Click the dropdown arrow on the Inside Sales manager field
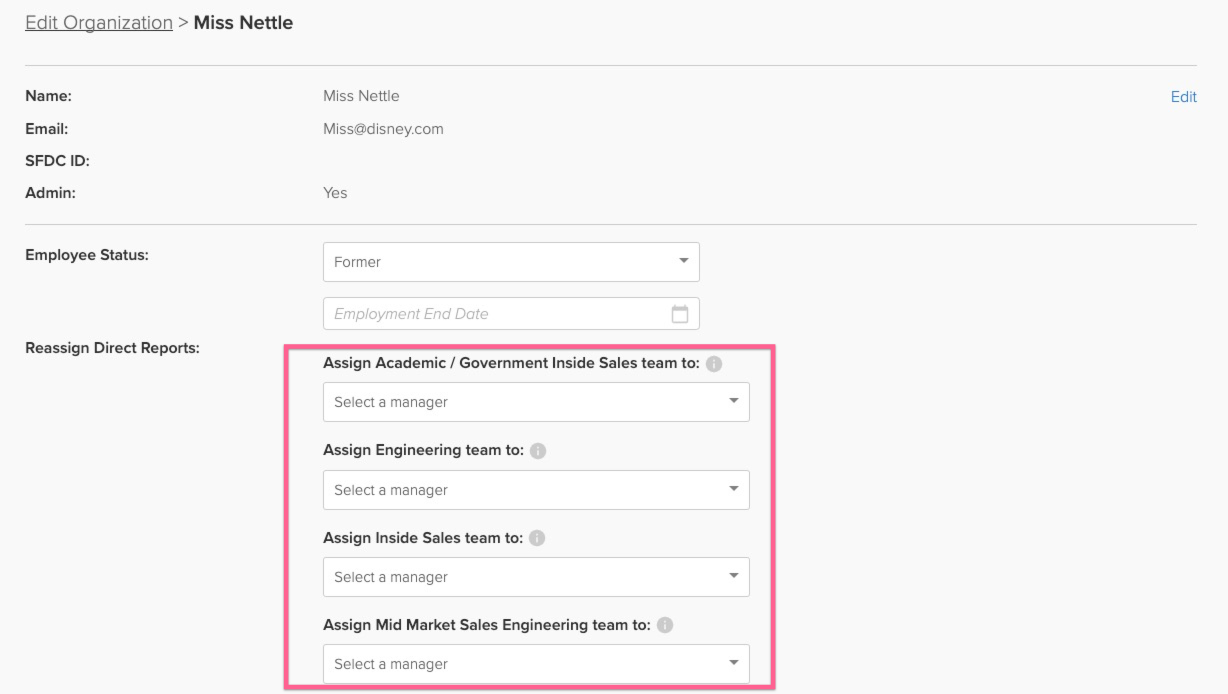 [735, 577]
